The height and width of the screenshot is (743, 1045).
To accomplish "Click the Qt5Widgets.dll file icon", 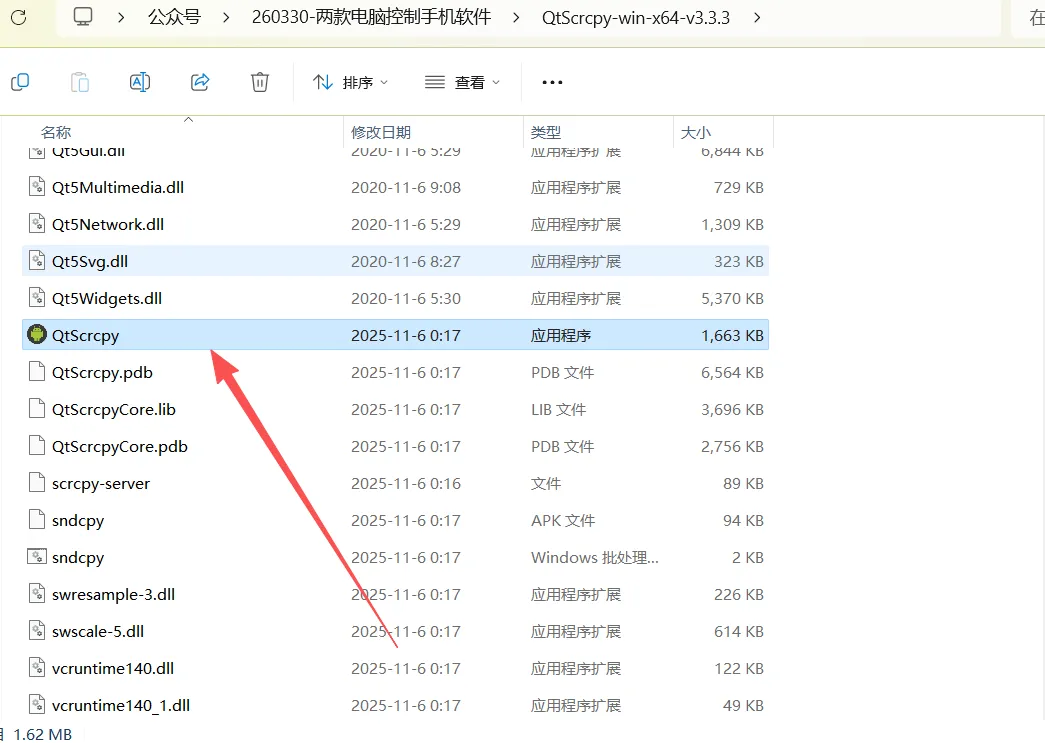I will click(x=37, y=297).
